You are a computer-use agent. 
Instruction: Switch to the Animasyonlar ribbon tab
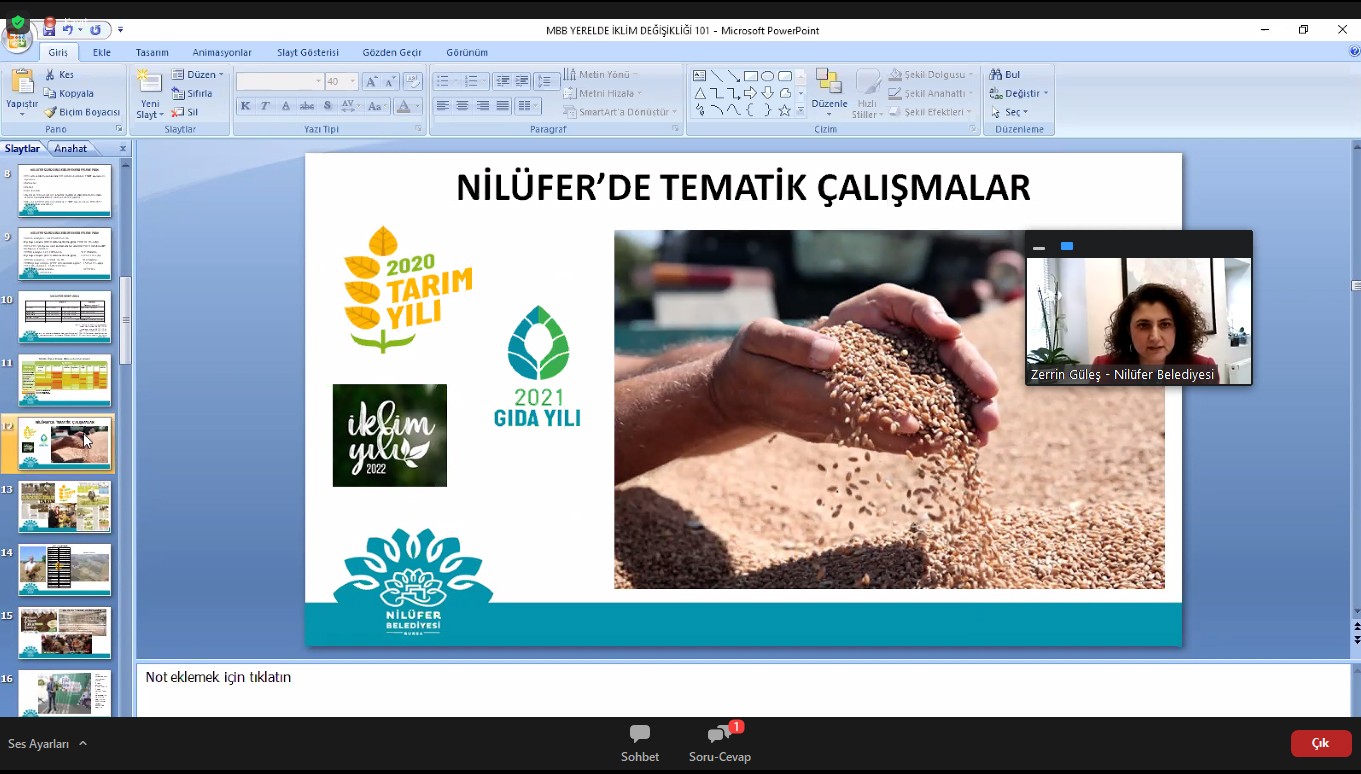tap(220, 51)
